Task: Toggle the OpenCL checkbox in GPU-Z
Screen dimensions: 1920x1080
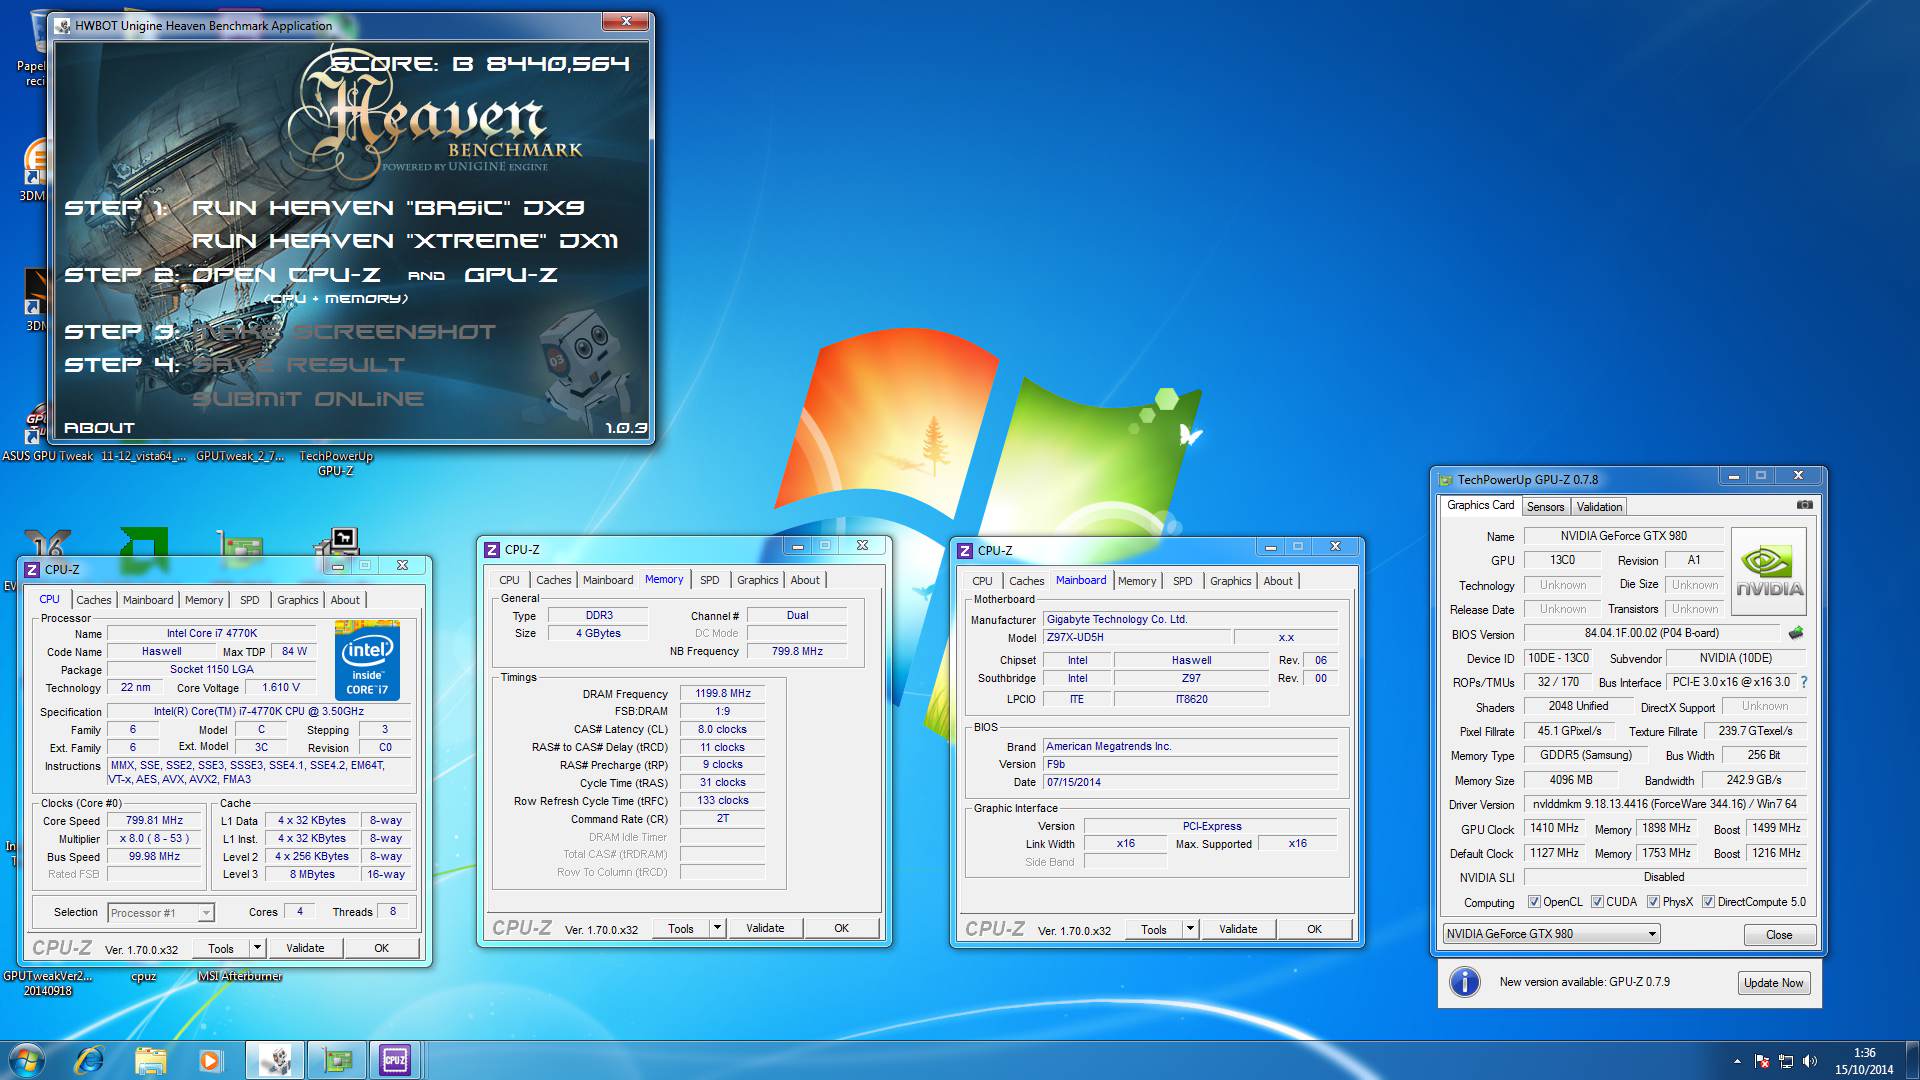Action: (1534, 902)
